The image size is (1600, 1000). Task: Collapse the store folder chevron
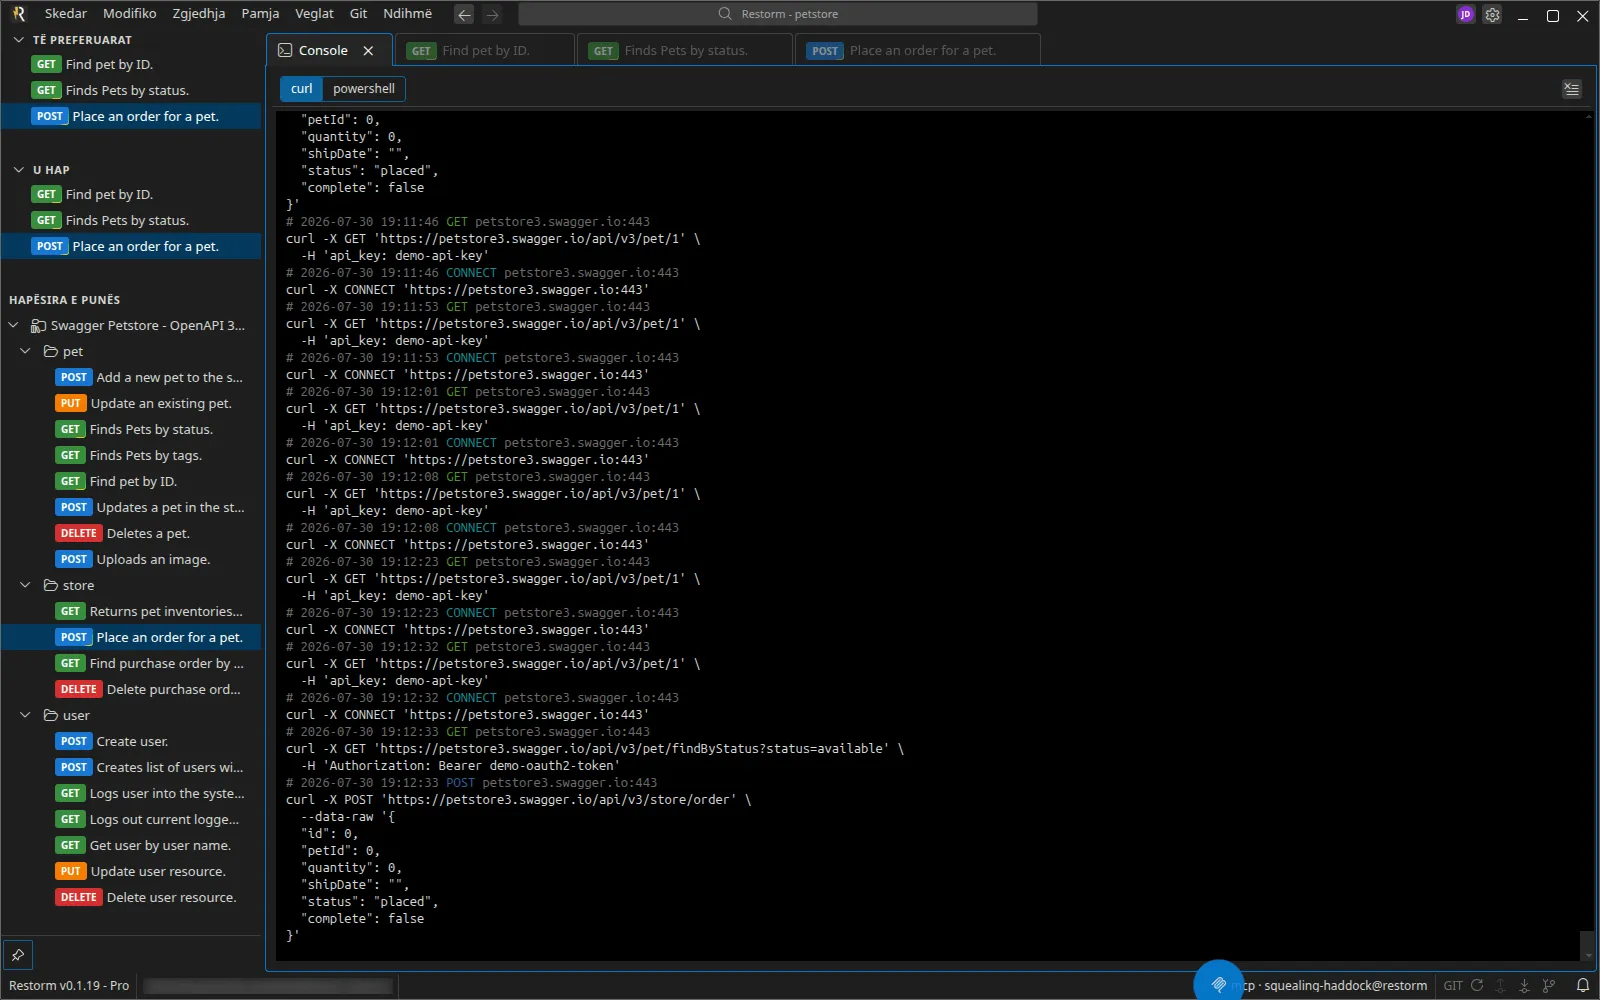click(25, 585)
